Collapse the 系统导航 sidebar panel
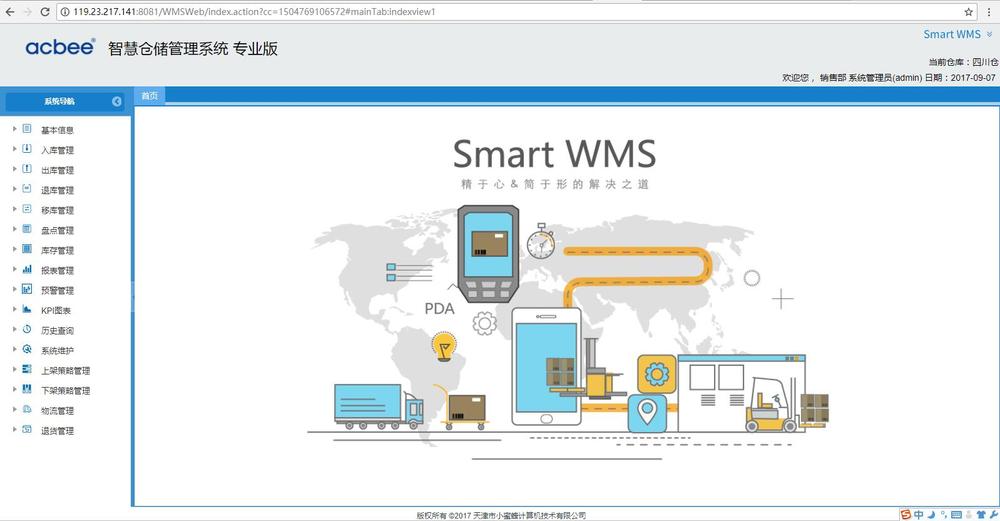Screen dimensions: 1000x521 [117, 101]
